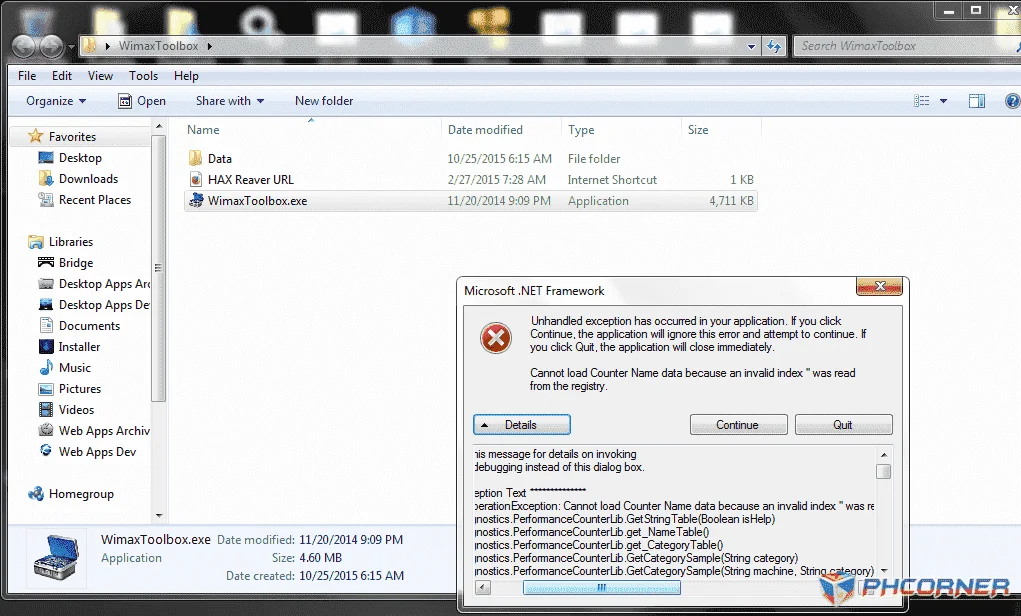Open the address bar history dropdown
The image size is (1021, 616).
(751, 46)
